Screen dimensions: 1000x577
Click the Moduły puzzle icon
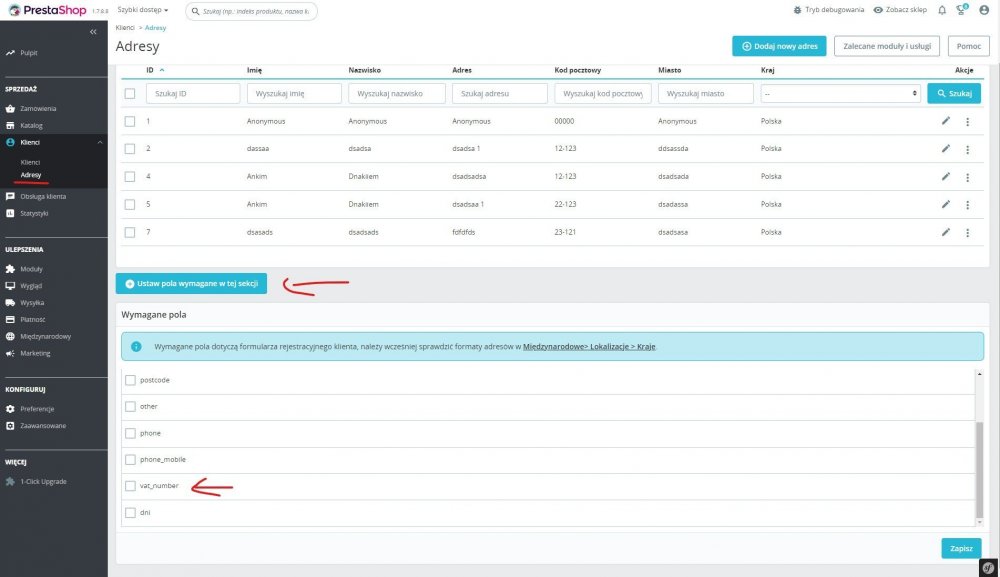(x=10, y=269)
